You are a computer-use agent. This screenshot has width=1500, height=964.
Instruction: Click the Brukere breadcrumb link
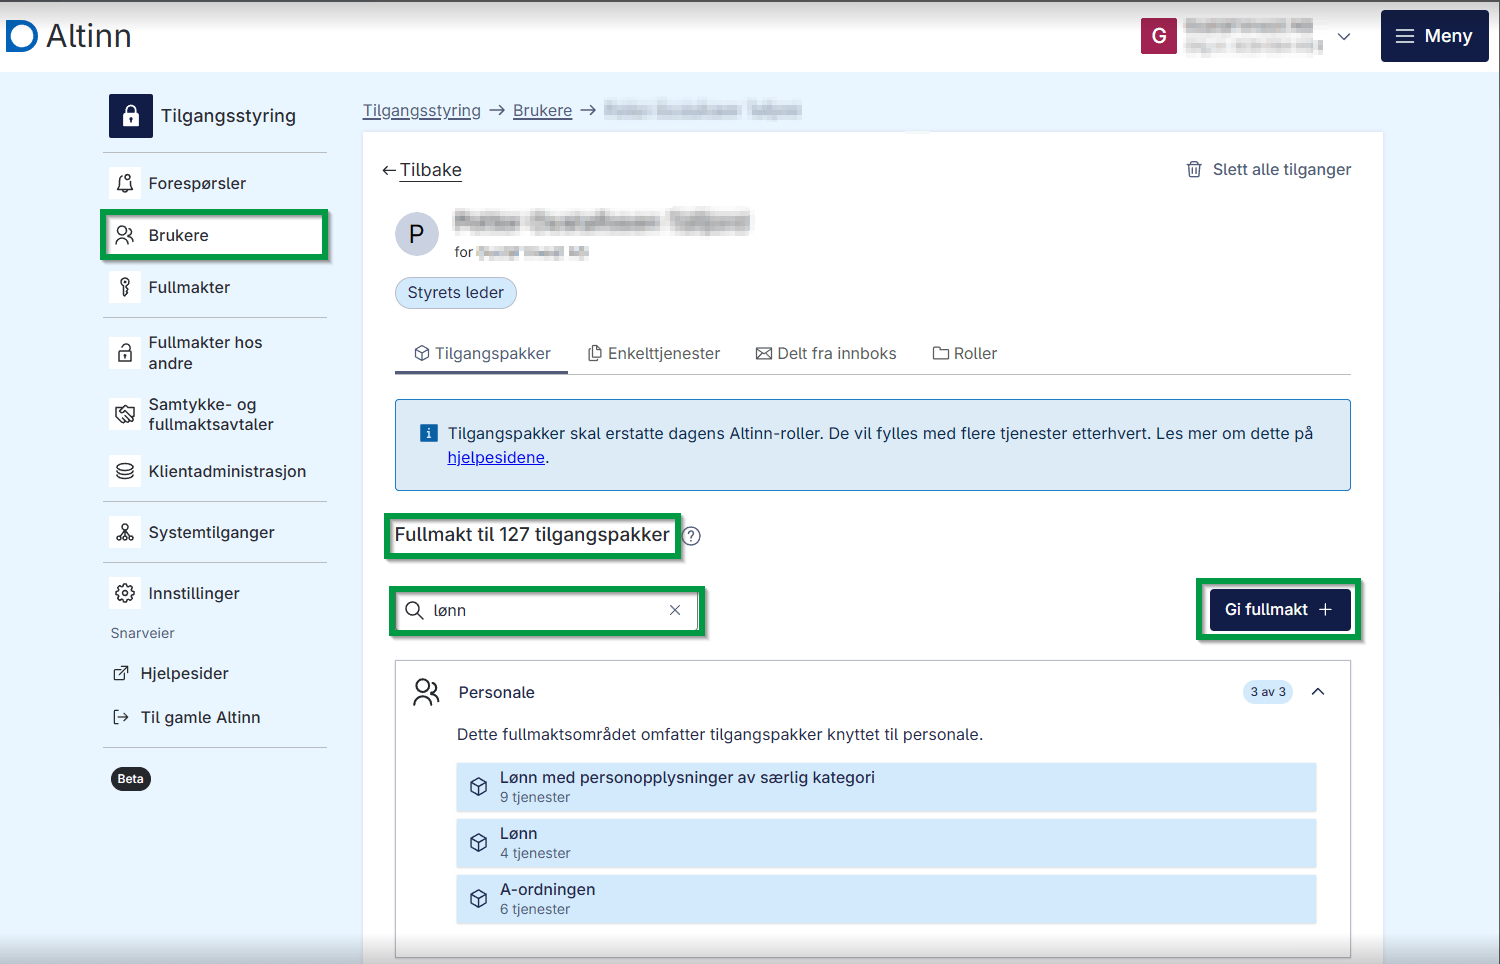(543, 110)
